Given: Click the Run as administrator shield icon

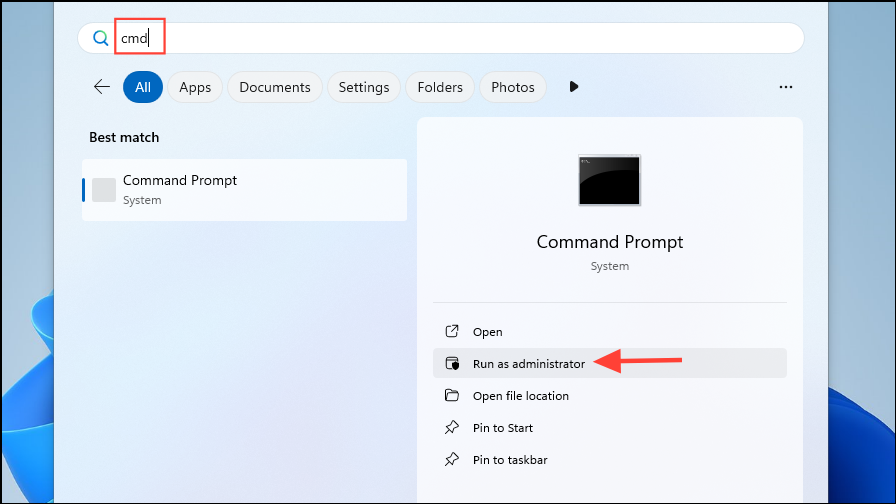Looking at the screenshot, I should coord(452,363).
